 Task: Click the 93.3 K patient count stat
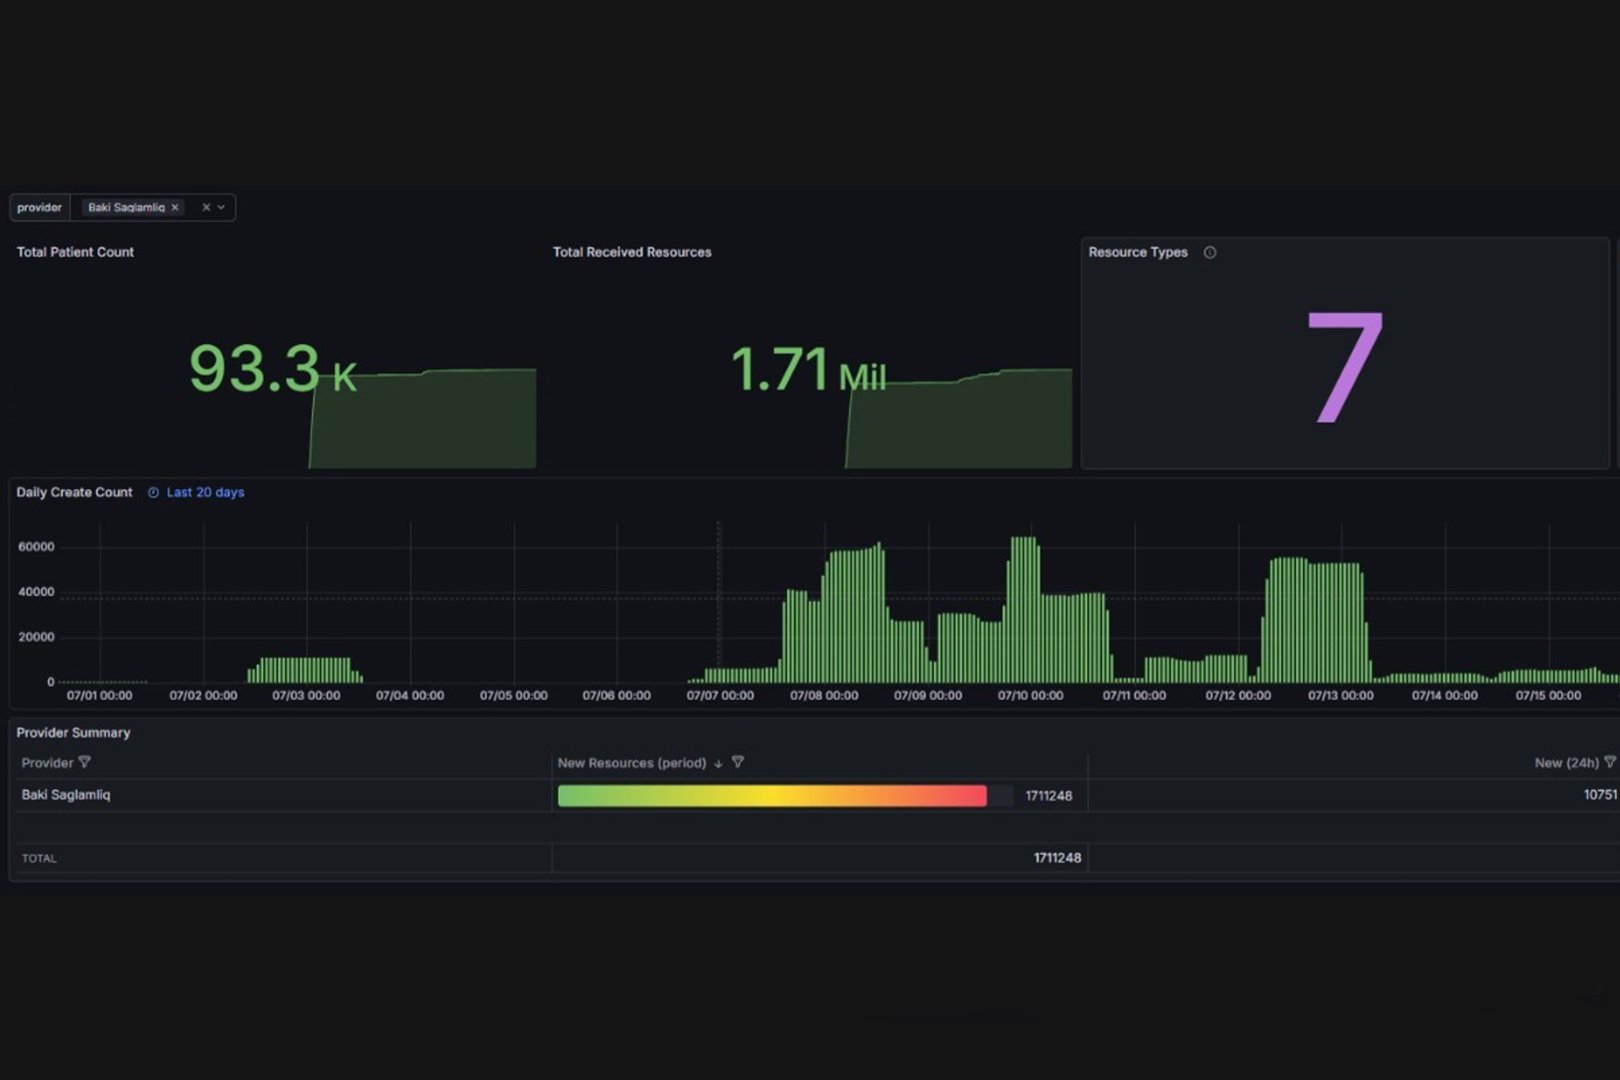(x=273, y=369)
